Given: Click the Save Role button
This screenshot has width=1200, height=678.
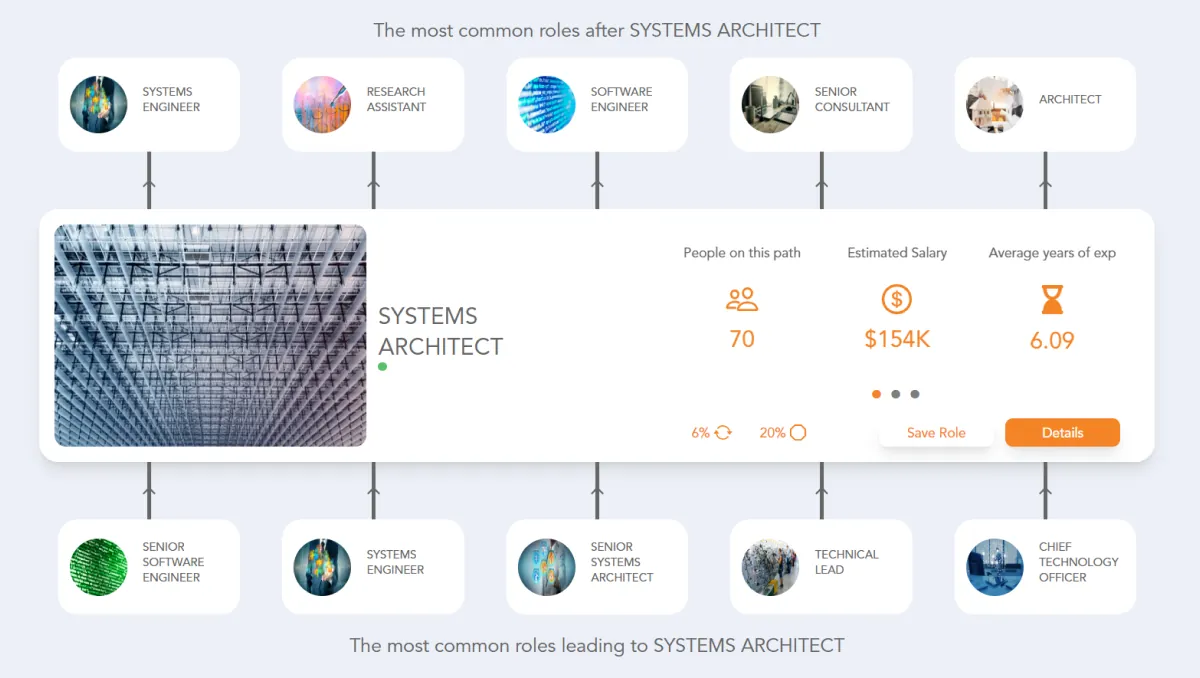Looking at the screenshot, I should (x=936, y=433).
